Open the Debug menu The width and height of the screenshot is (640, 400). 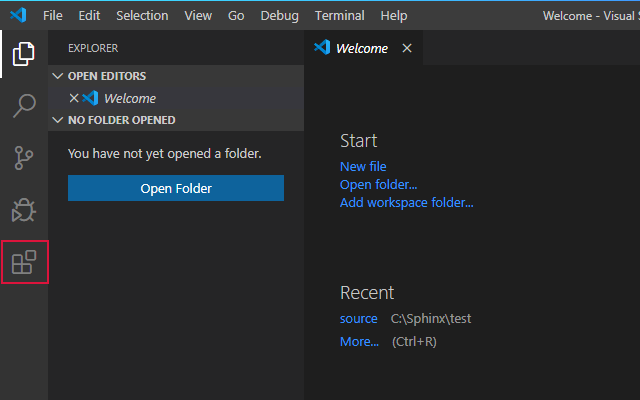[x=280, y=16]
